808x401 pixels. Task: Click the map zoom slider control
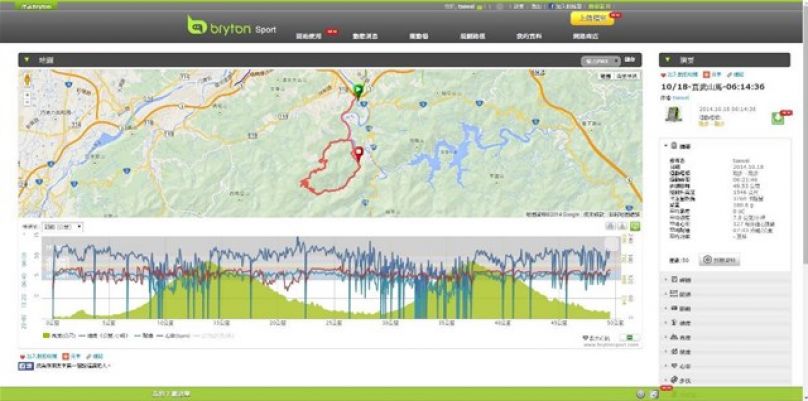pyautogui.click(x=27, y=99)
